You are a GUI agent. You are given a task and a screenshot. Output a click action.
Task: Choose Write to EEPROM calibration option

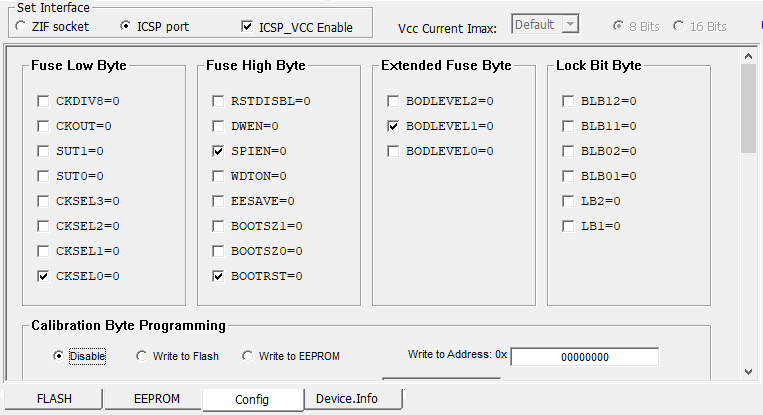coord(248,356)
